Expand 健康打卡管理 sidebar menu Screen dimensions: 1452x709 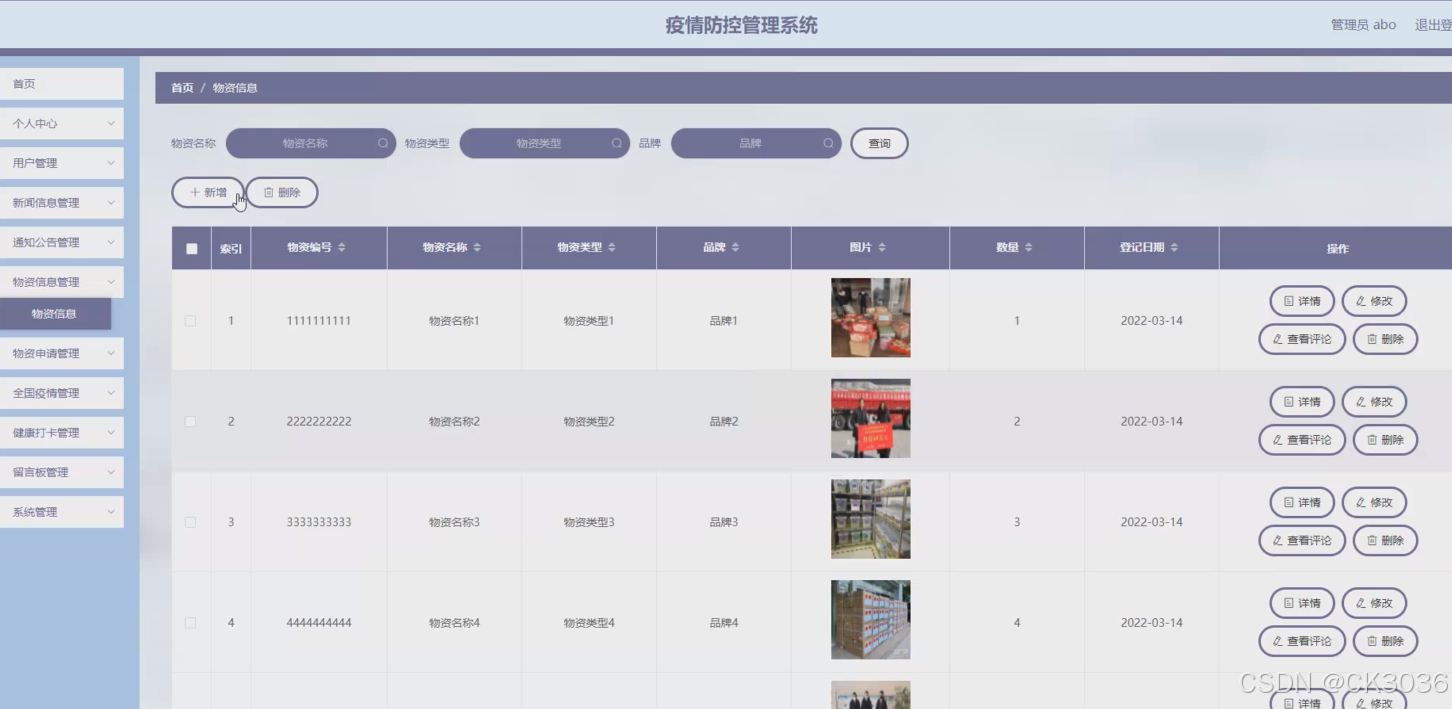tap(62, 433)
